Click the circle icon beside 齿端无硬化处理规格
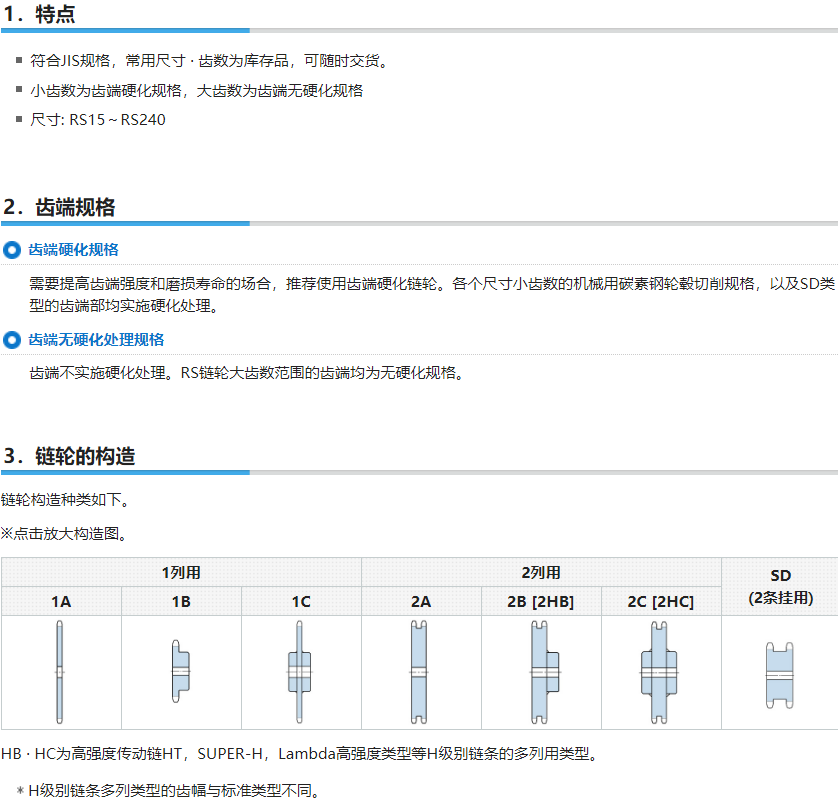The image size is (838, 804). (x=12, y=340)
